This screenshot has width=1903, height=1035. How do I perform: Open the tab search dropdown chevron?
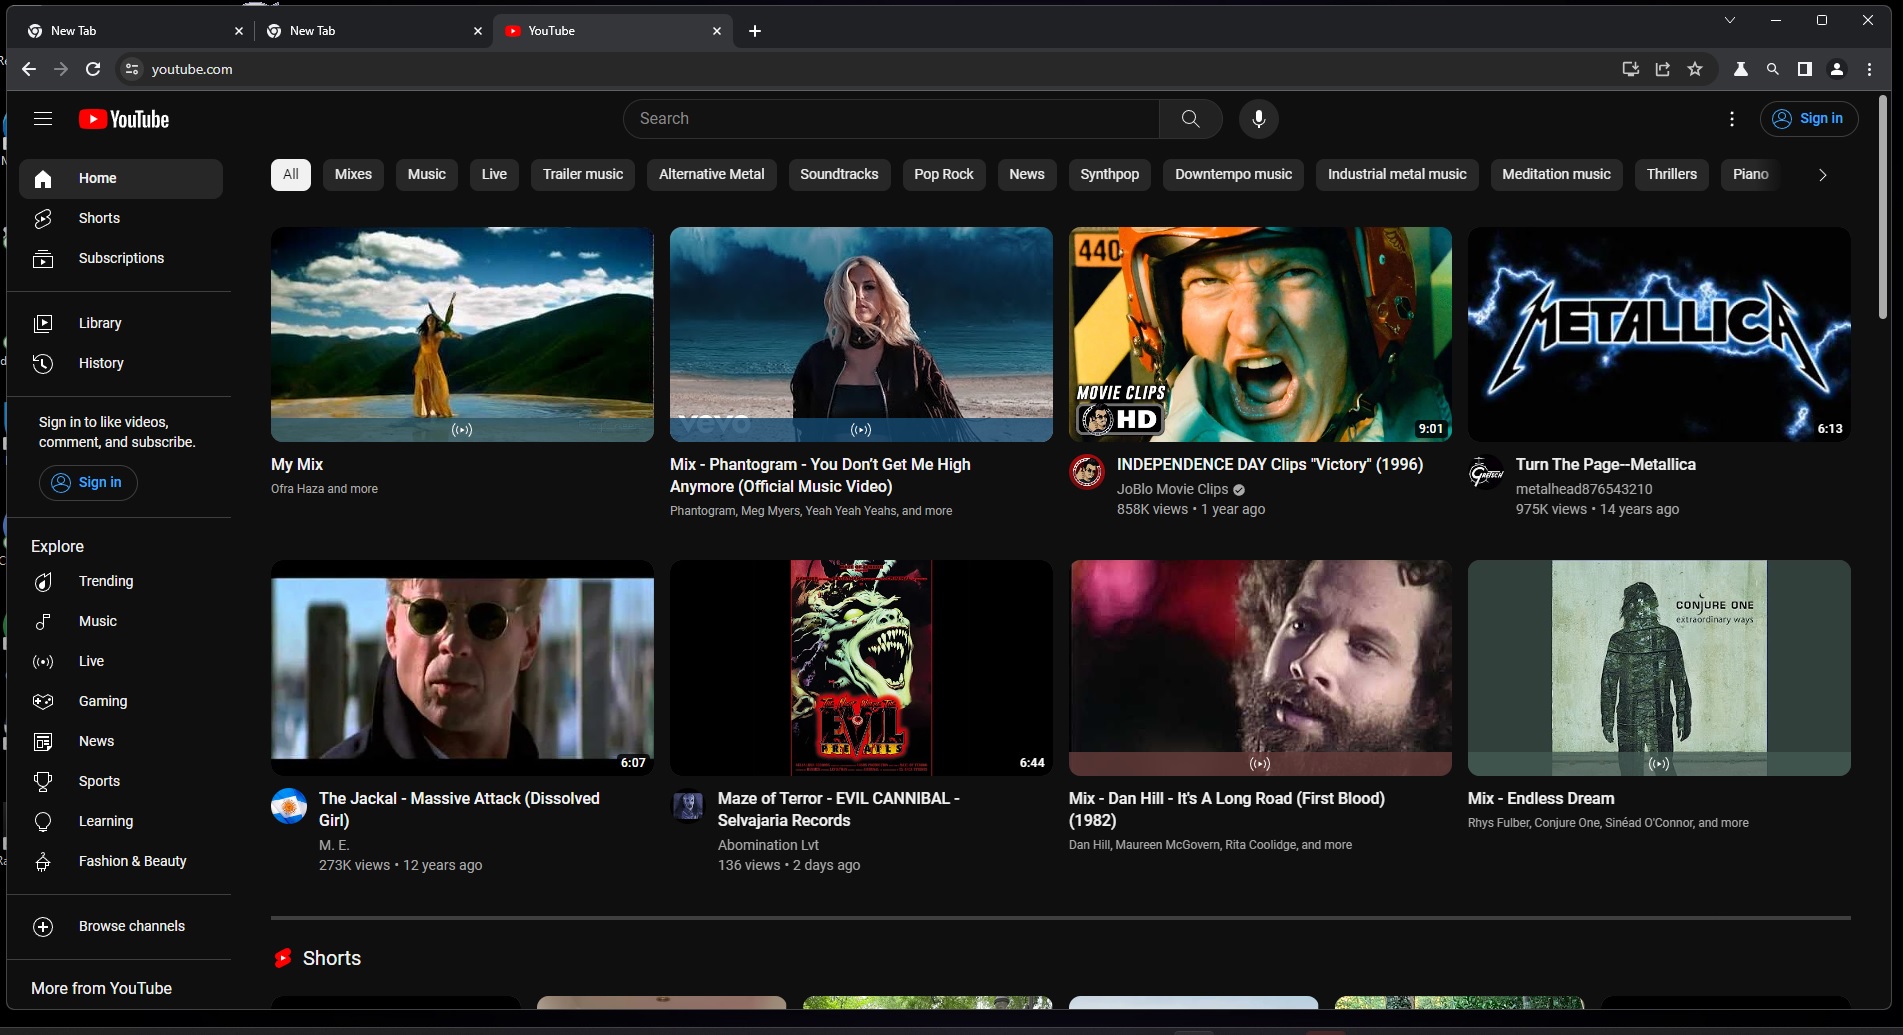point(1729,20)
